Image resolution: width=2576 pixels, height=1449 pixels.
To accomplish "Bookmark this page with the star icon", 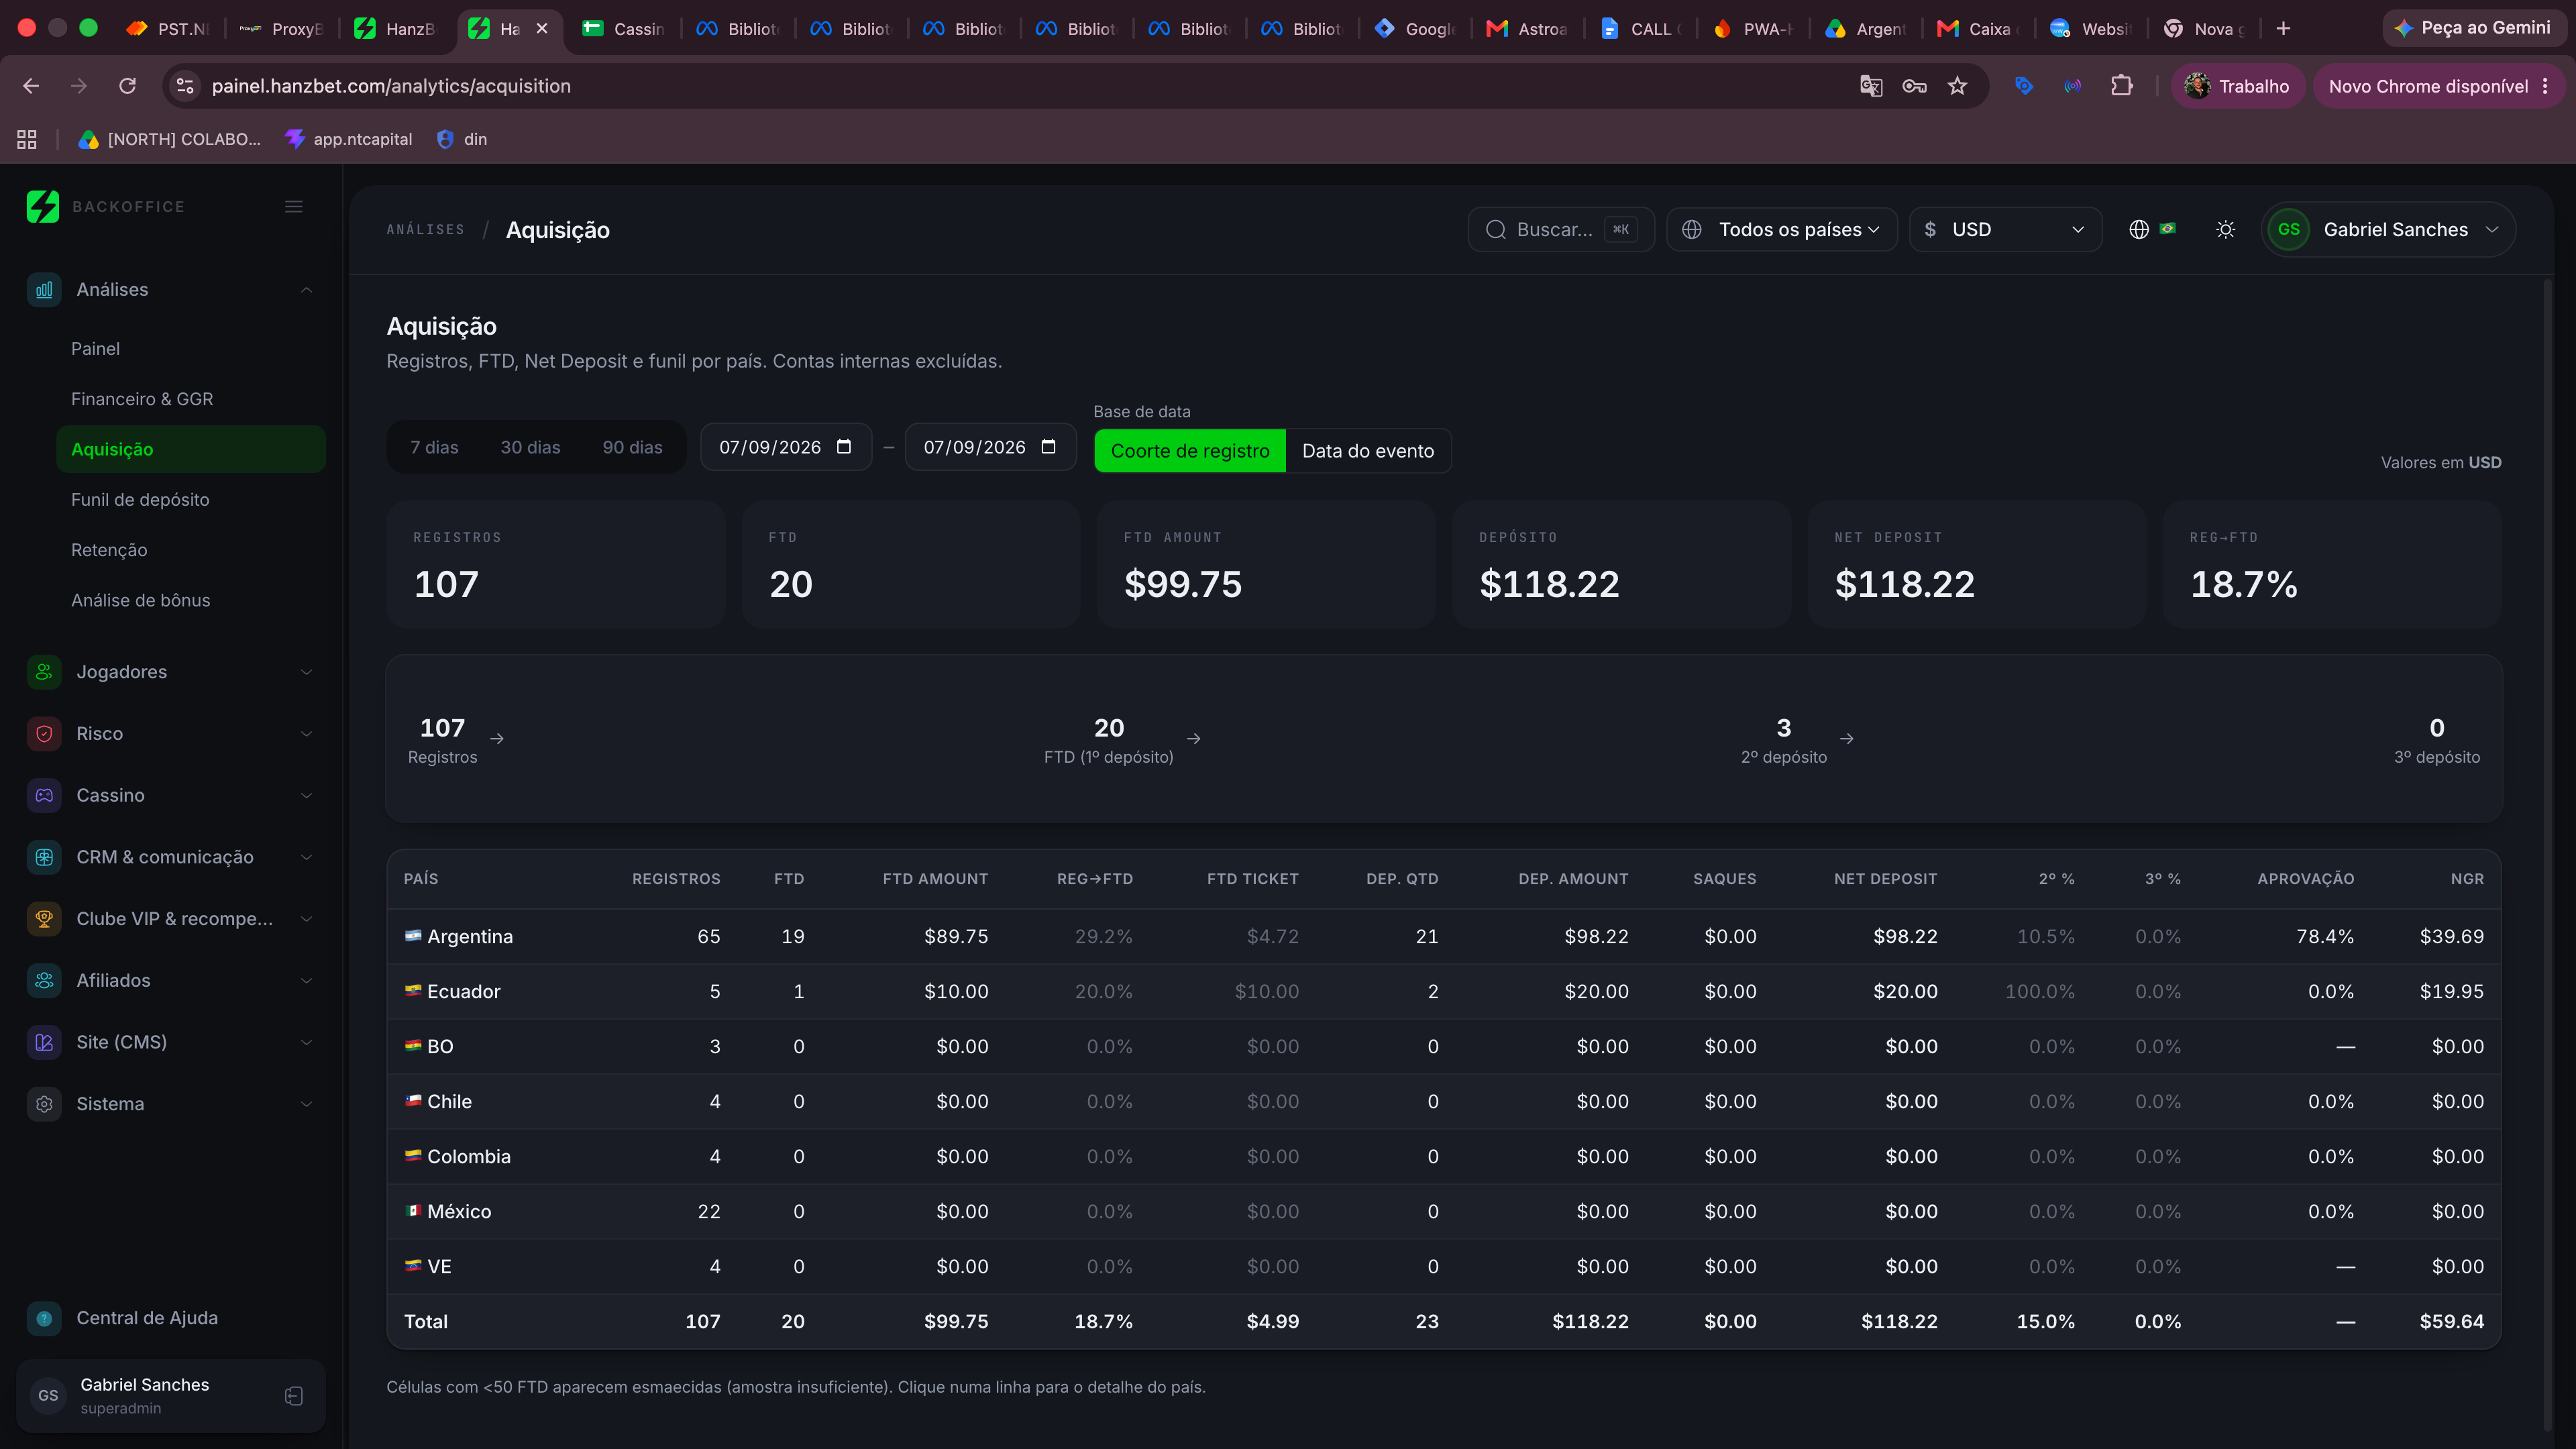I will tap(1957, 86).
